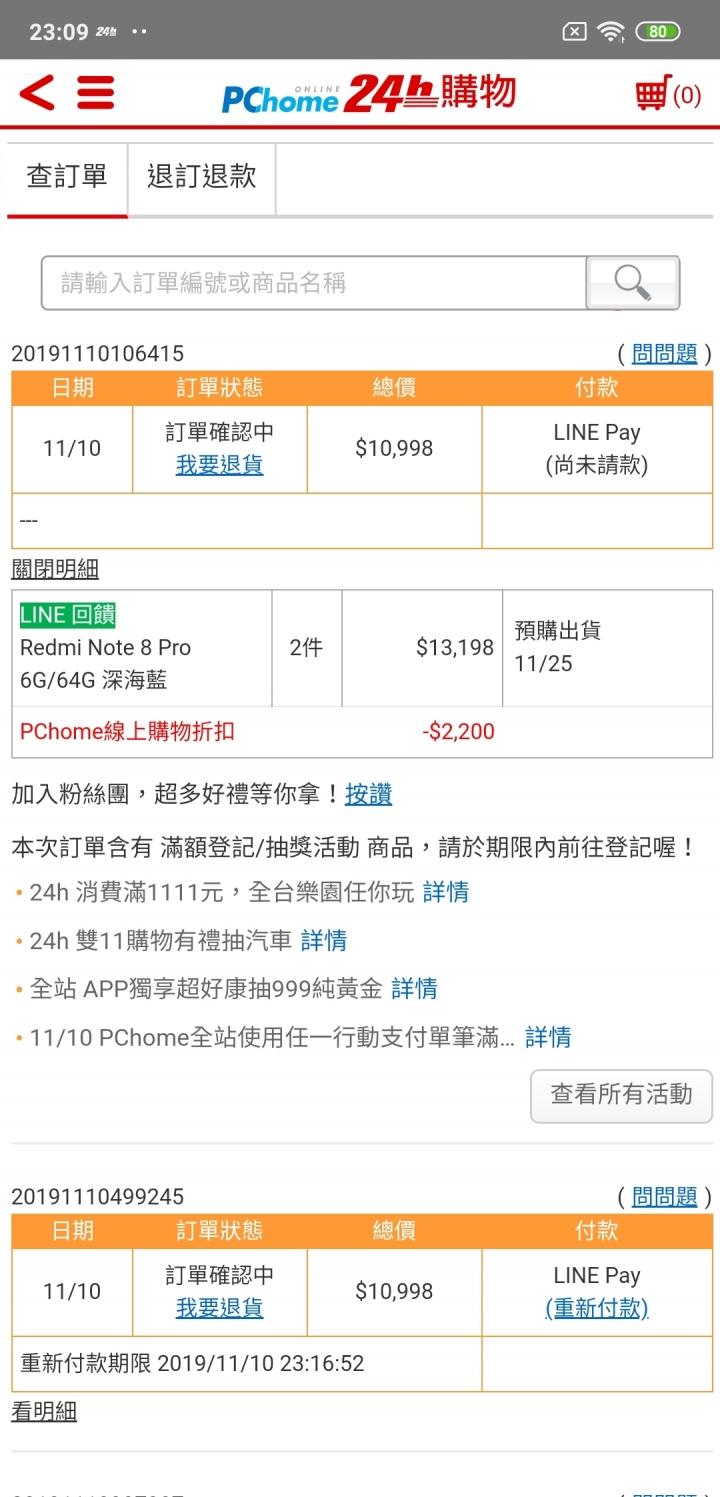Tap the PChome 24h購物 logo
The image size is (720, 1497).
coord(368,94)
